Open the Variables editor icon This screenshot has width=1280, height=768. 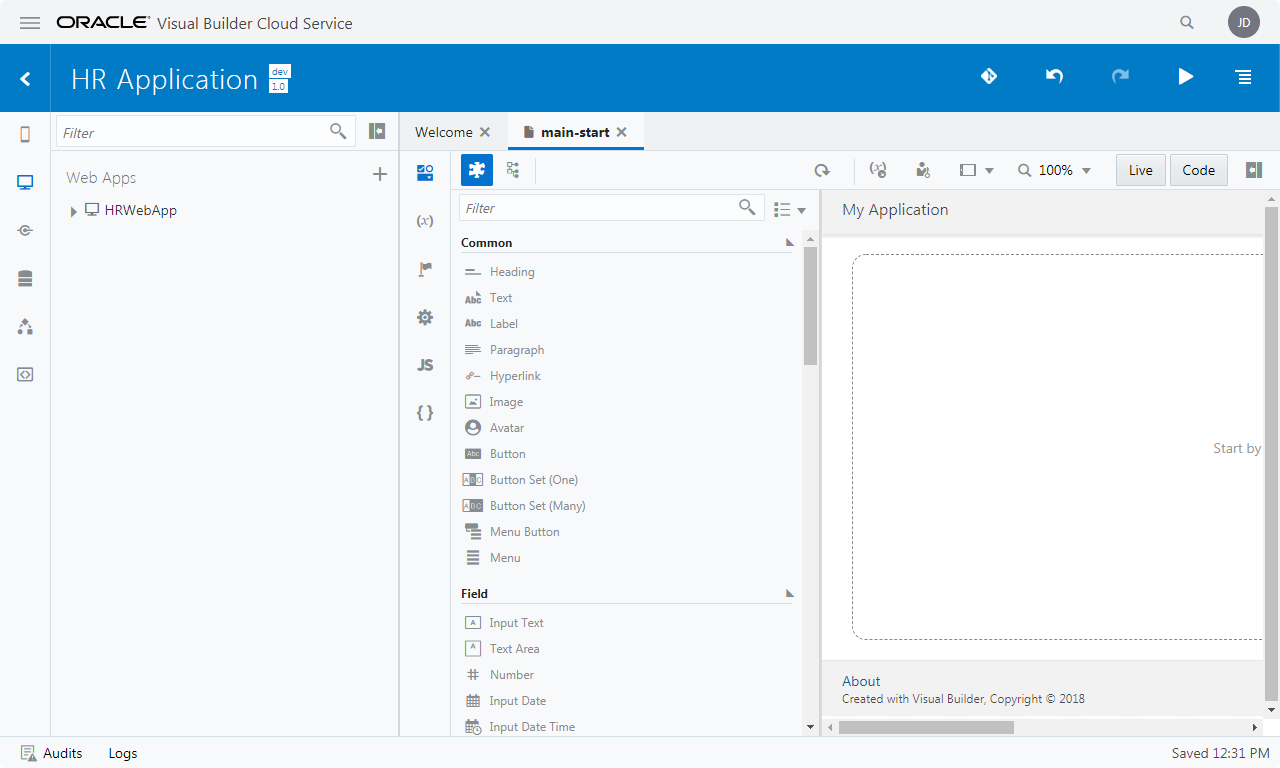point(425,220)
